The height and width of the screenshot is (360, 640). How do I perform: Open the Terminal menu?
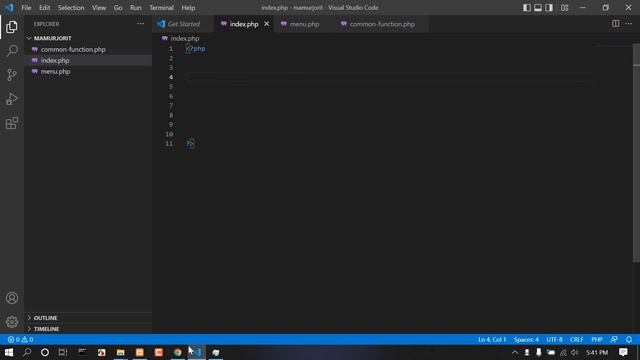tap(161, 8)
